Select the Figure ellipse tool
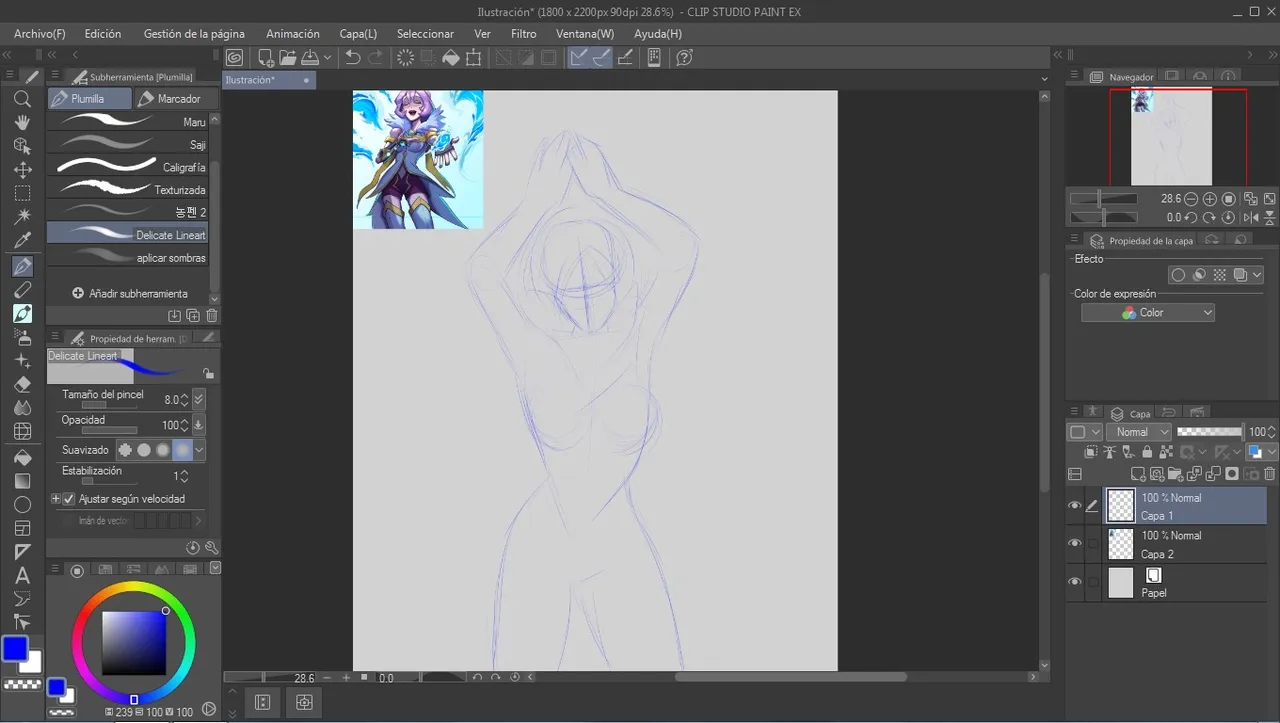This screenshot has width=1280, height=723. (22, 505)
